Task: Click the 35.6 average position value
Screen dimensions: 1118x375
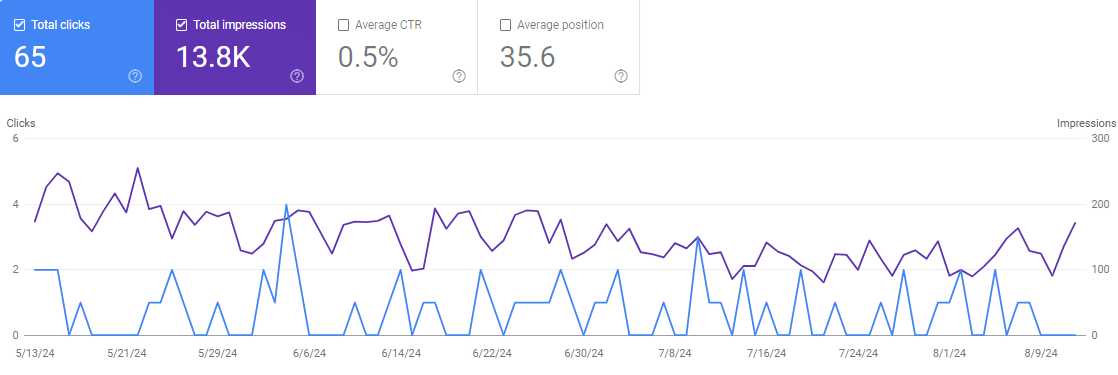Action: click(528, 57)
